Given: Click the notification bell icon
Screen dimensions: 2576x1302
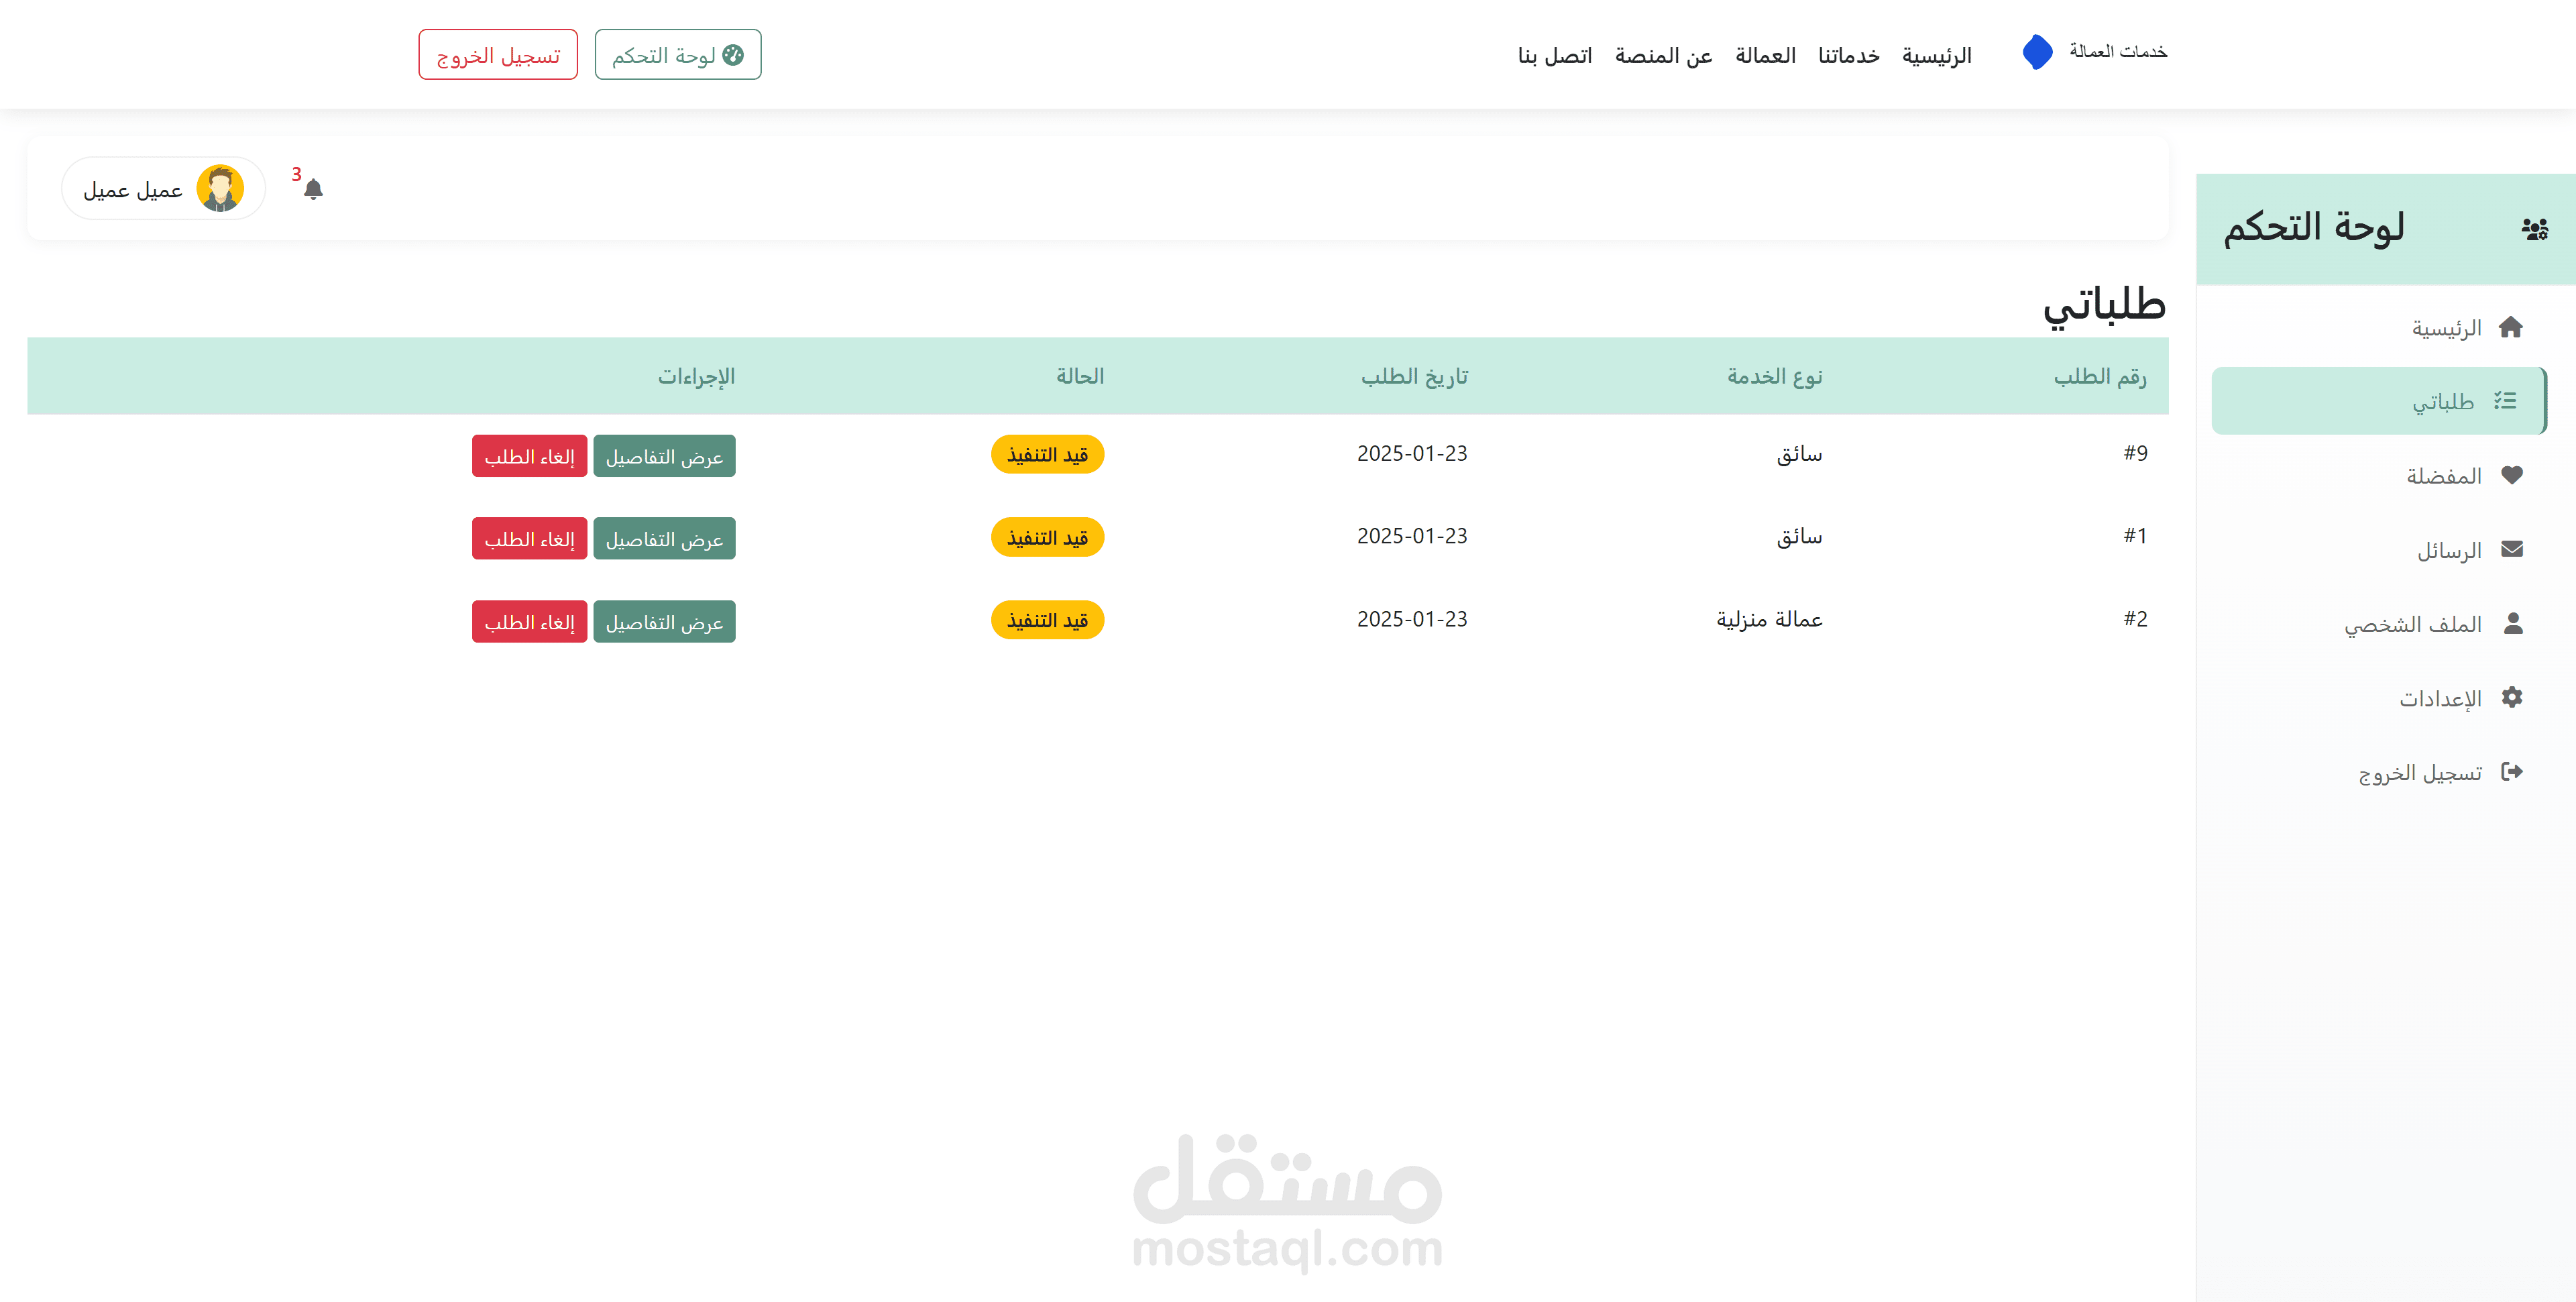Looking at the screenshot, I should pos(313,189).
